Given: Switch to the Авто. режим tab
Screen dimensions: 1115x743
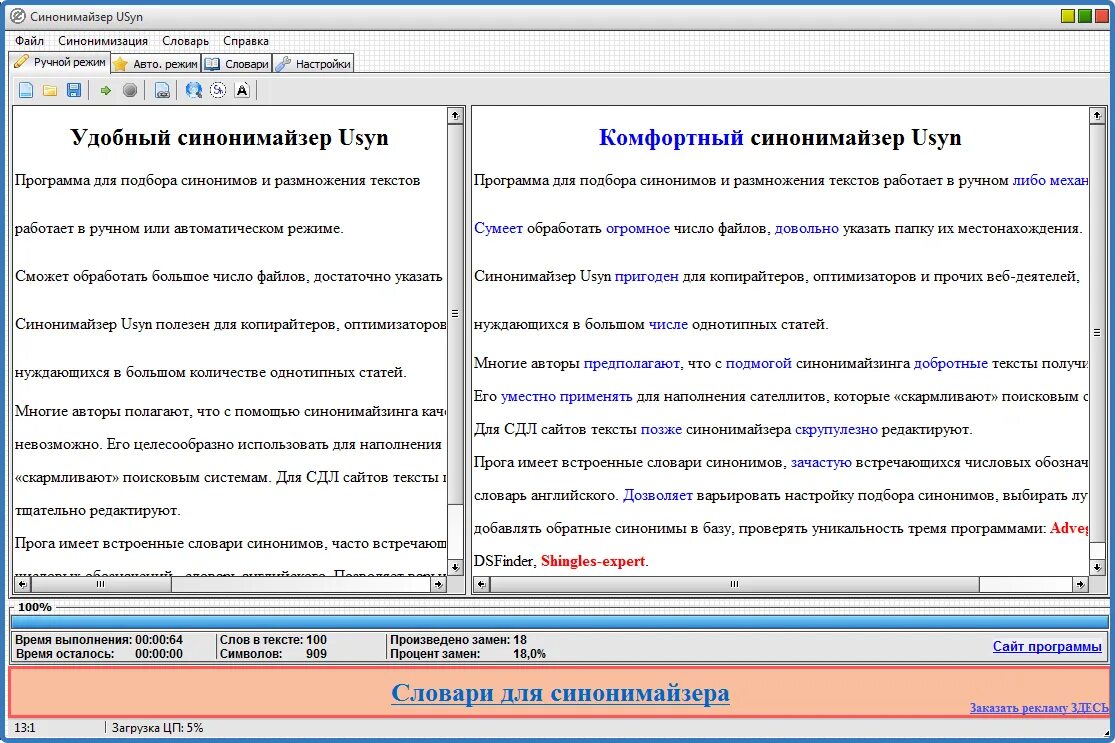Looking at the screenshot, I should pos(156,64).
